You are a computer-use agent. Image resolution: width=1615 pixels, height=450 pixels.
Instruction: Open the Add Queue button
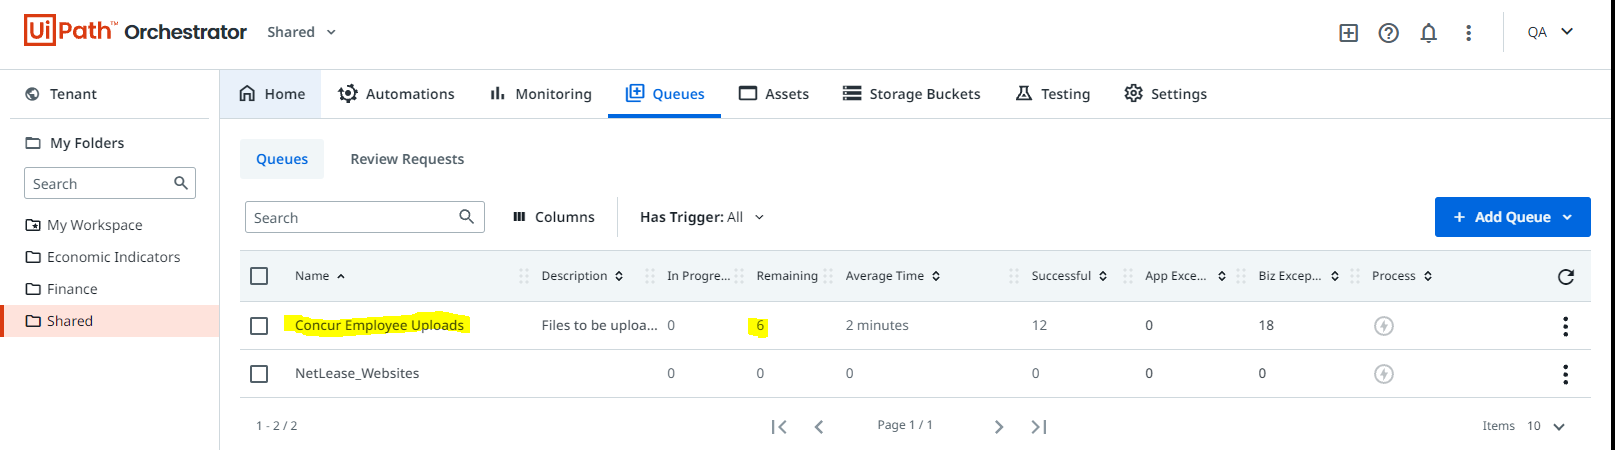tap(1512, 217)
